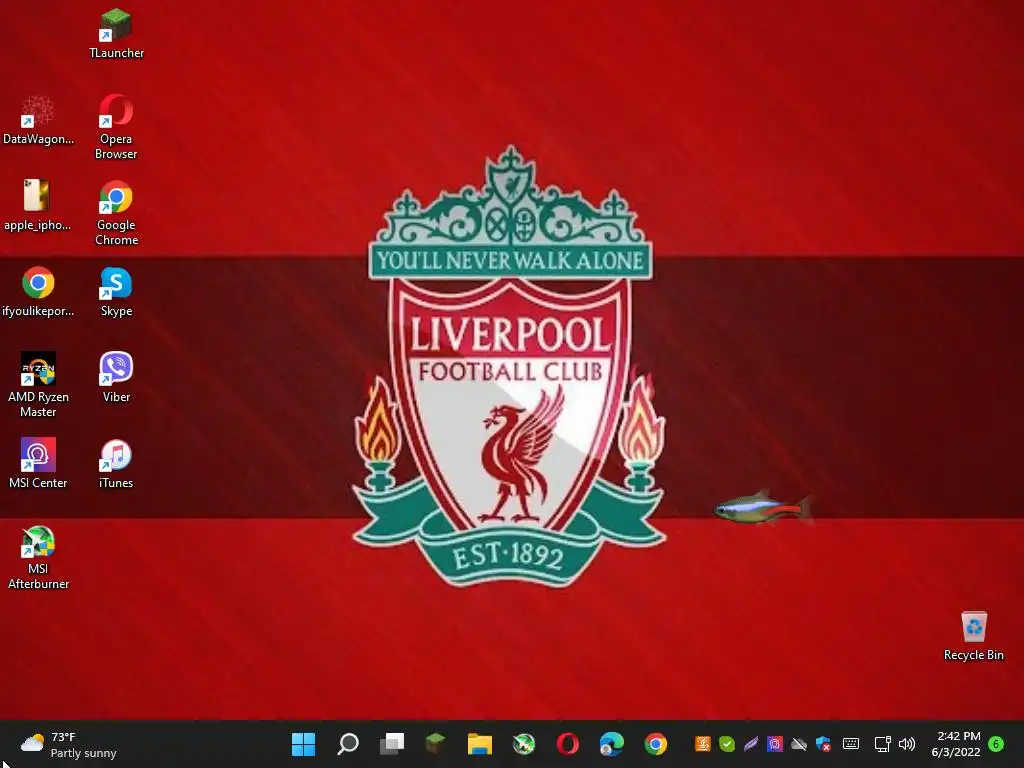Open Windows Security shield tray icon
Viewport: 1024px width, 768px height.
(x=823, y=744)
